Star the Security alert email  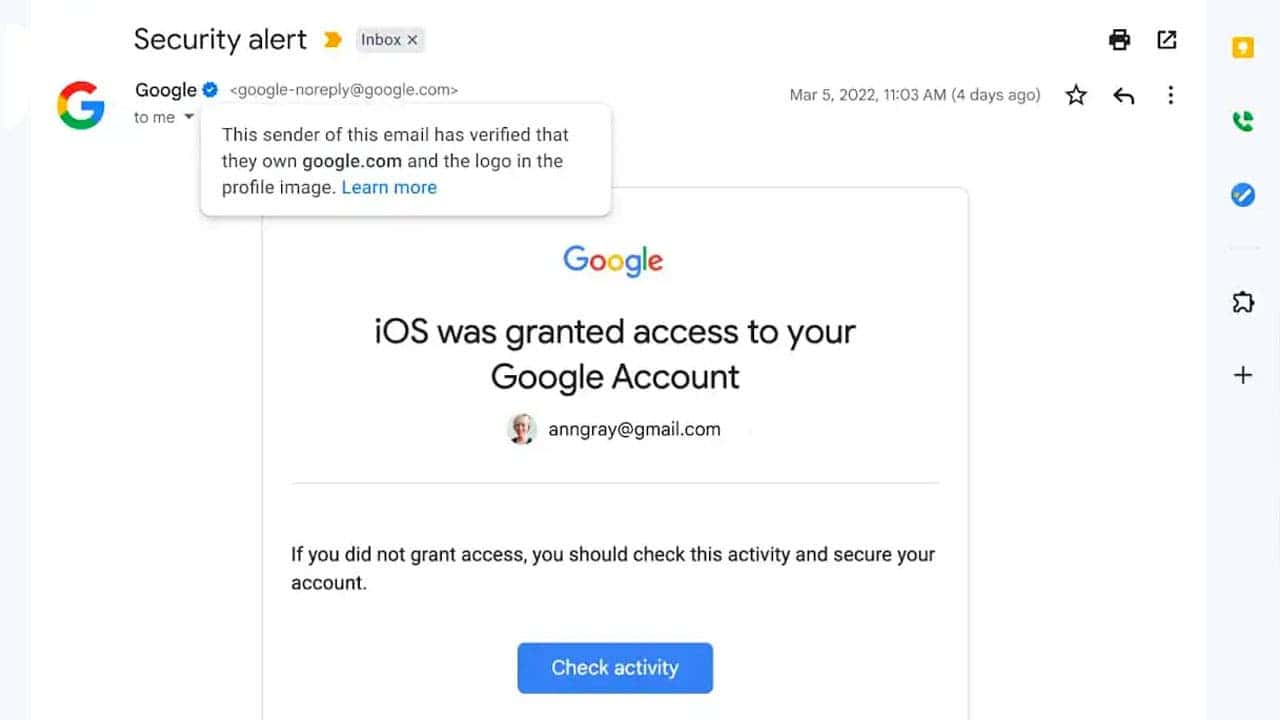click(x=1076, y=95)
